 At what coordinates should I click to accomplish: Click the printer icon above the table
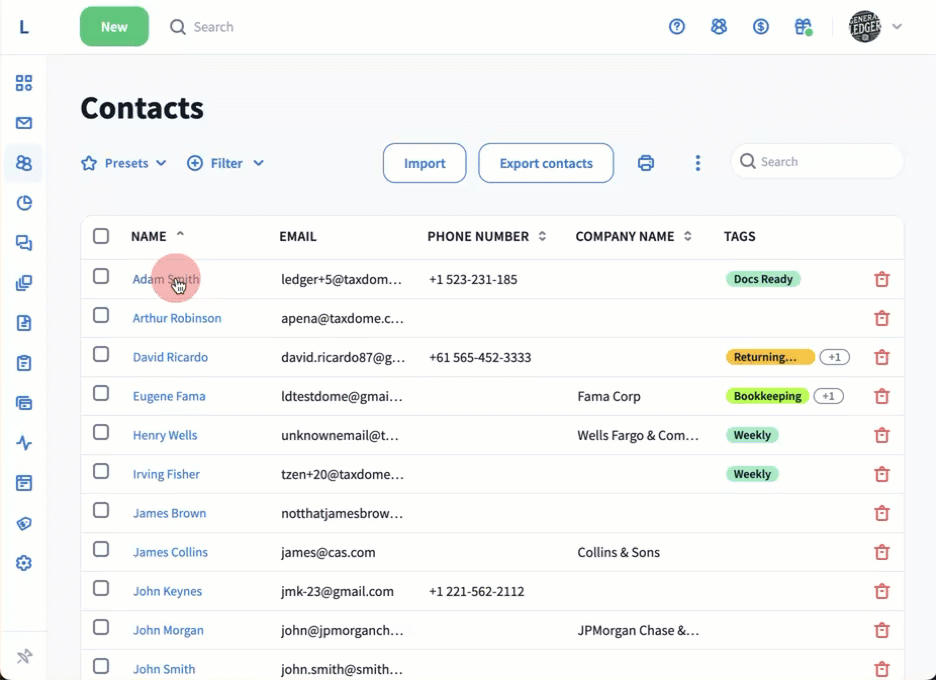[646, 163]
